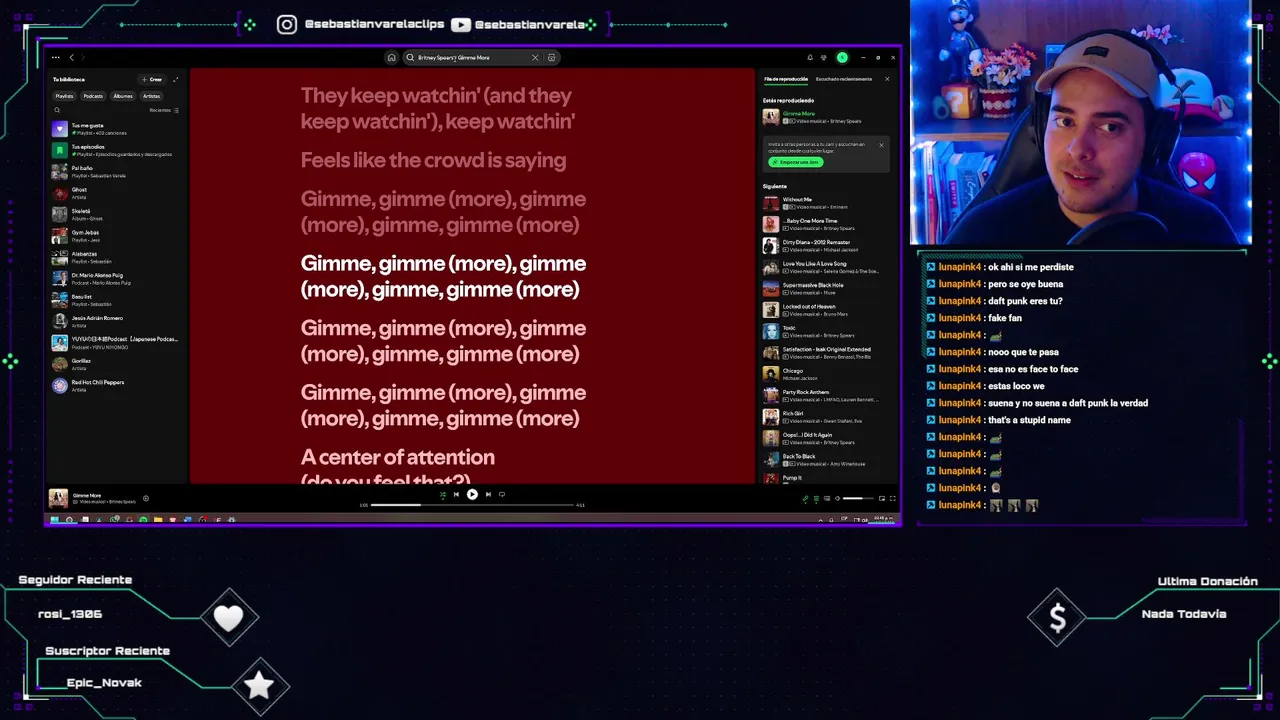Filter library by Podcasts

click(93, 96)
